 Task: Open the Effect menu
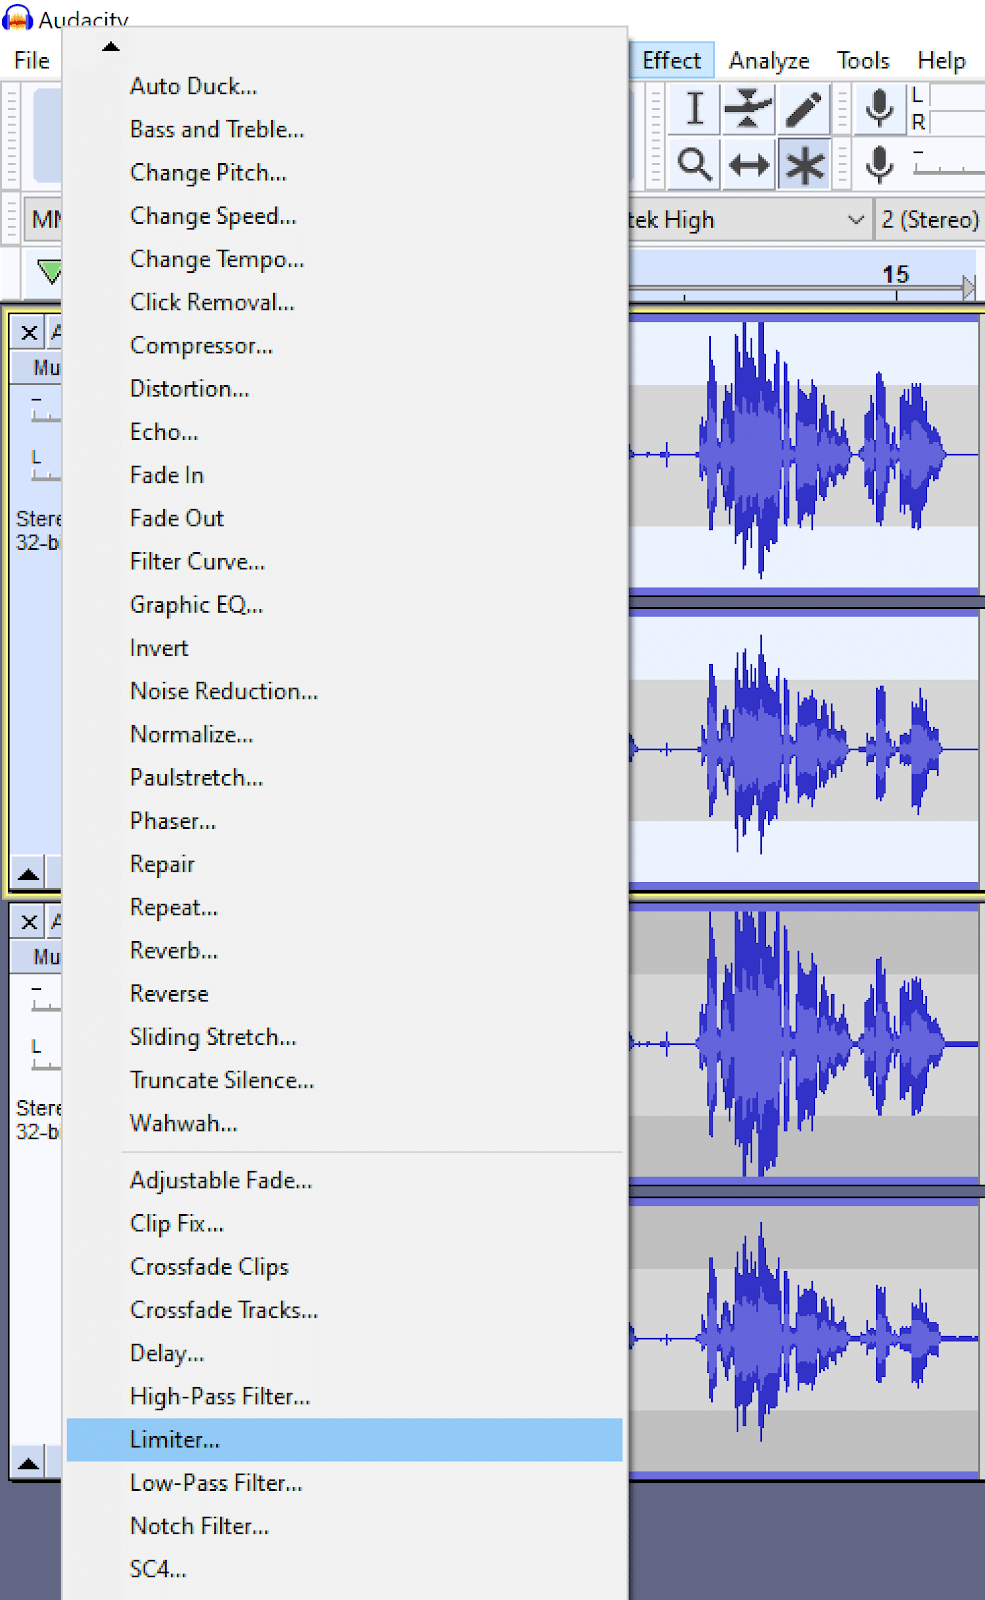point(671,61)
